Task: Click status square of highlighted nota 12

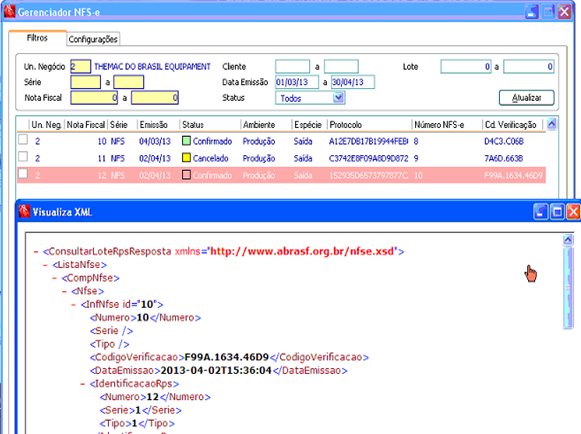Action: pyautogui.click(x=186, y=175)
